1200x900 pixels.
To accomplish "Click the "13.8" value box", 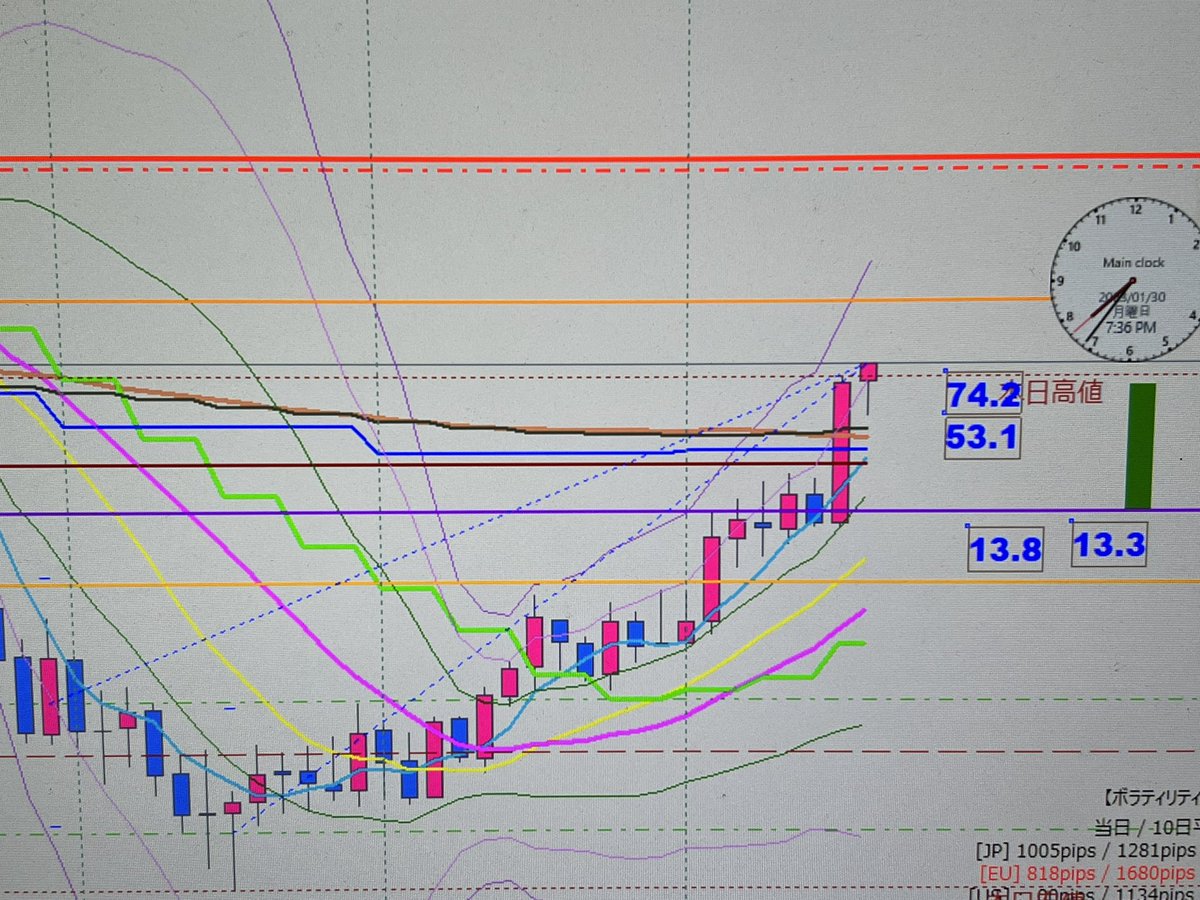I will pos(1005,549).
